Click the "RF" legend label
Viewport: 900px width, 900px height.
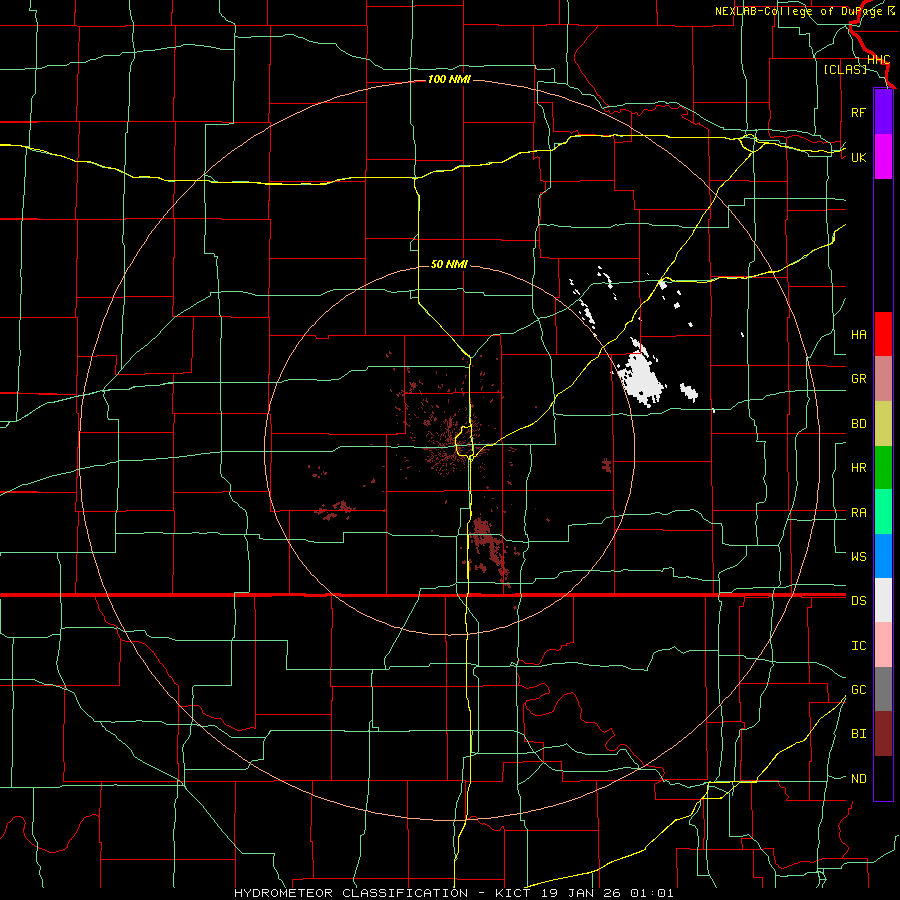[x=858, y=112]
